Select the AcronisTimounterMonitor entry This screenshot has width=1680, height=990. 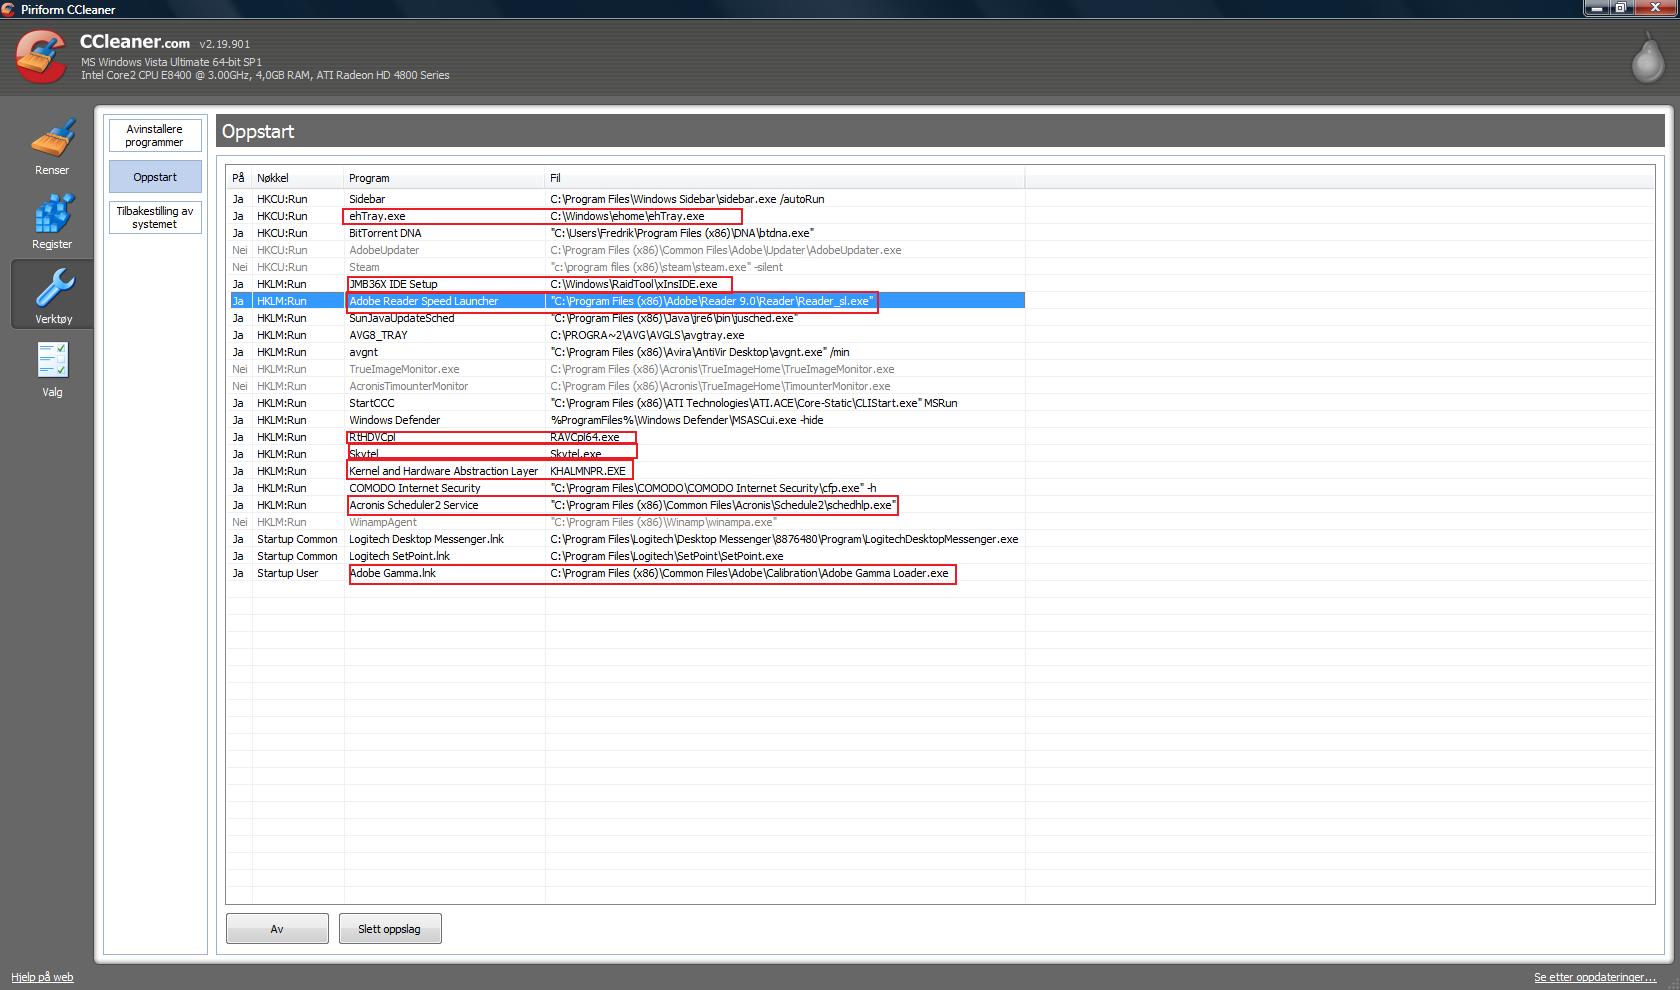(626, 386)
